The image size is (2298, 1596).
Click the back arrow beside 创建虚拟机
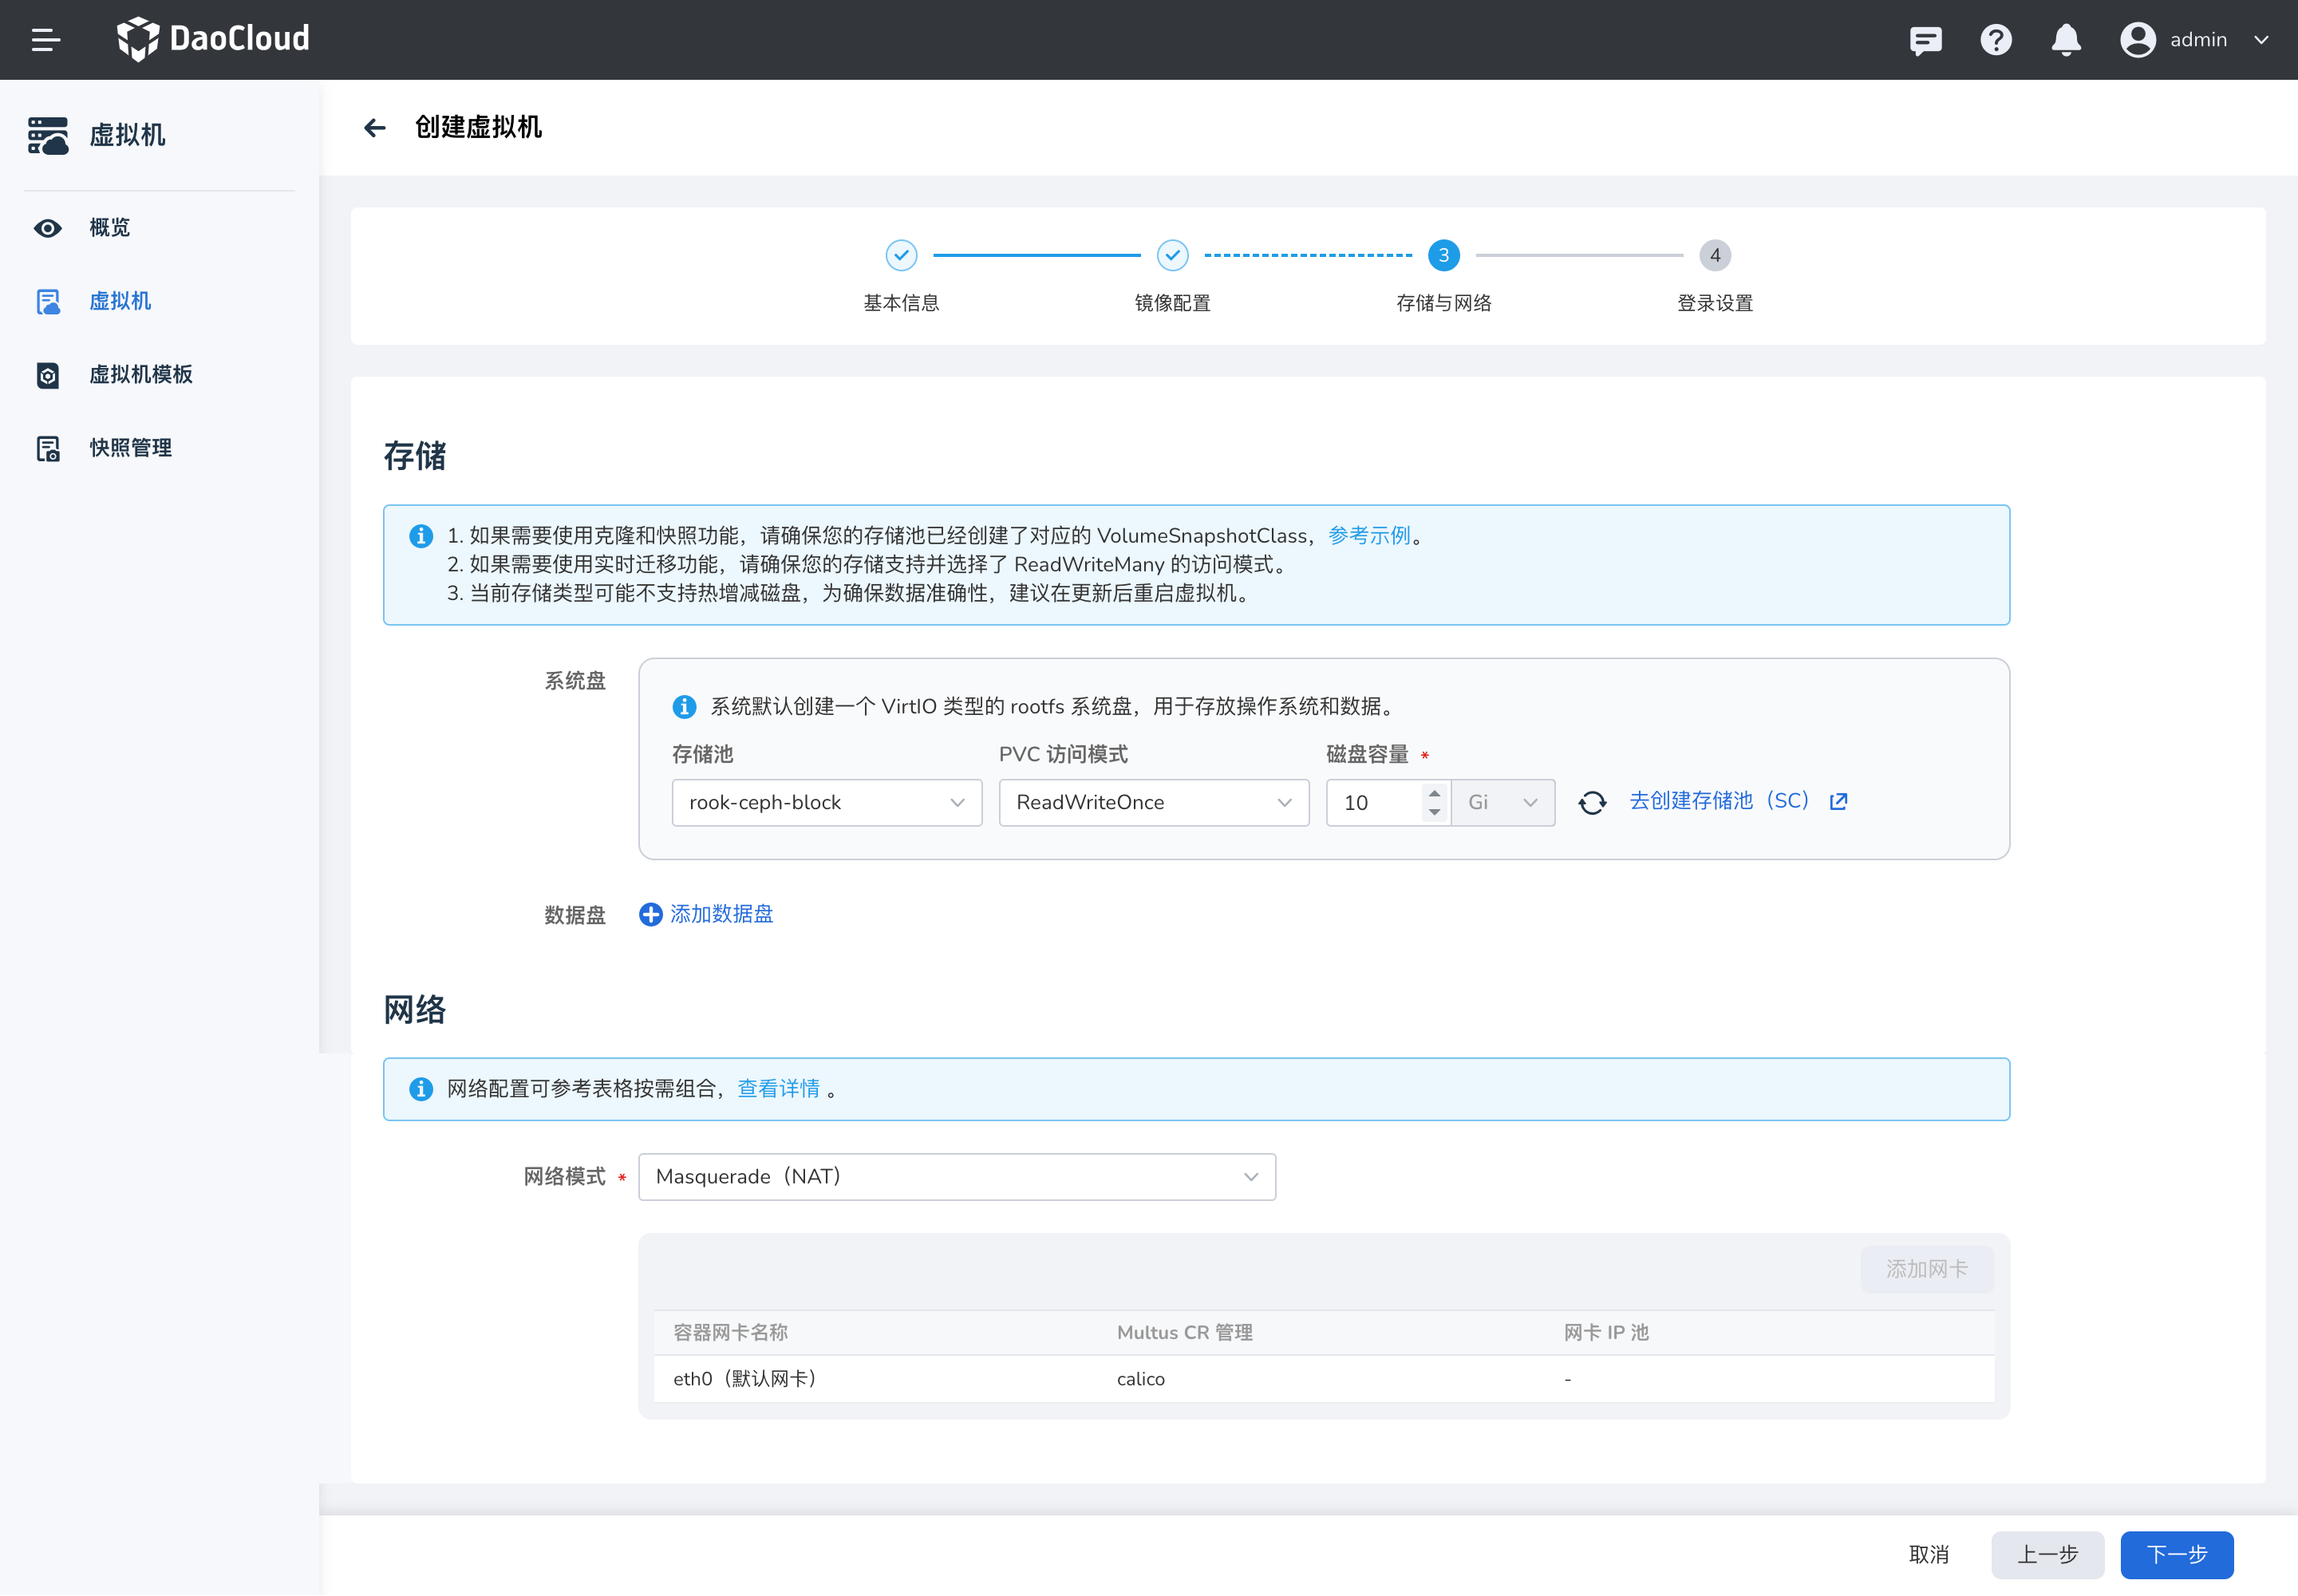coord(374,128)
